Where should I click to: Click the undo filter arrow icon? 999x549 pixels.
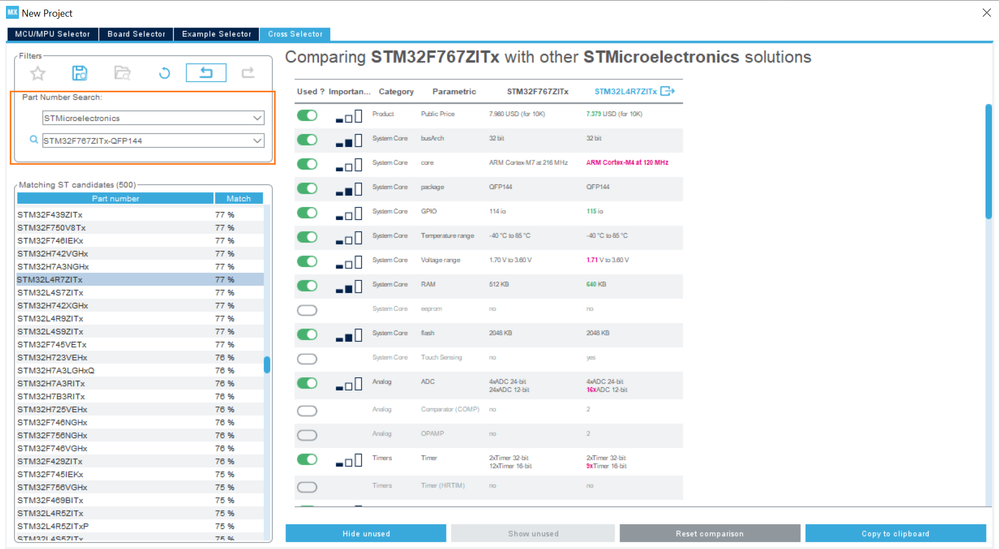(x=206, y=73)
